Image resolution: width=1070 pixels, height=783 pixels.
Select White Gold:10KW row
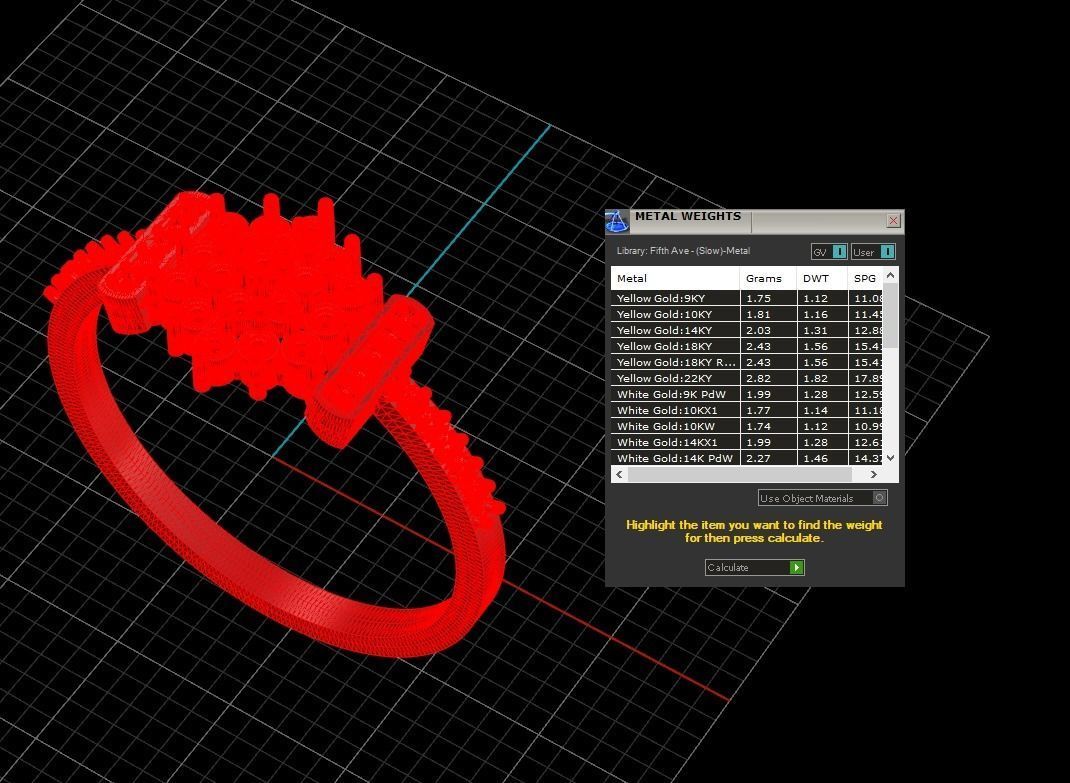747,426
